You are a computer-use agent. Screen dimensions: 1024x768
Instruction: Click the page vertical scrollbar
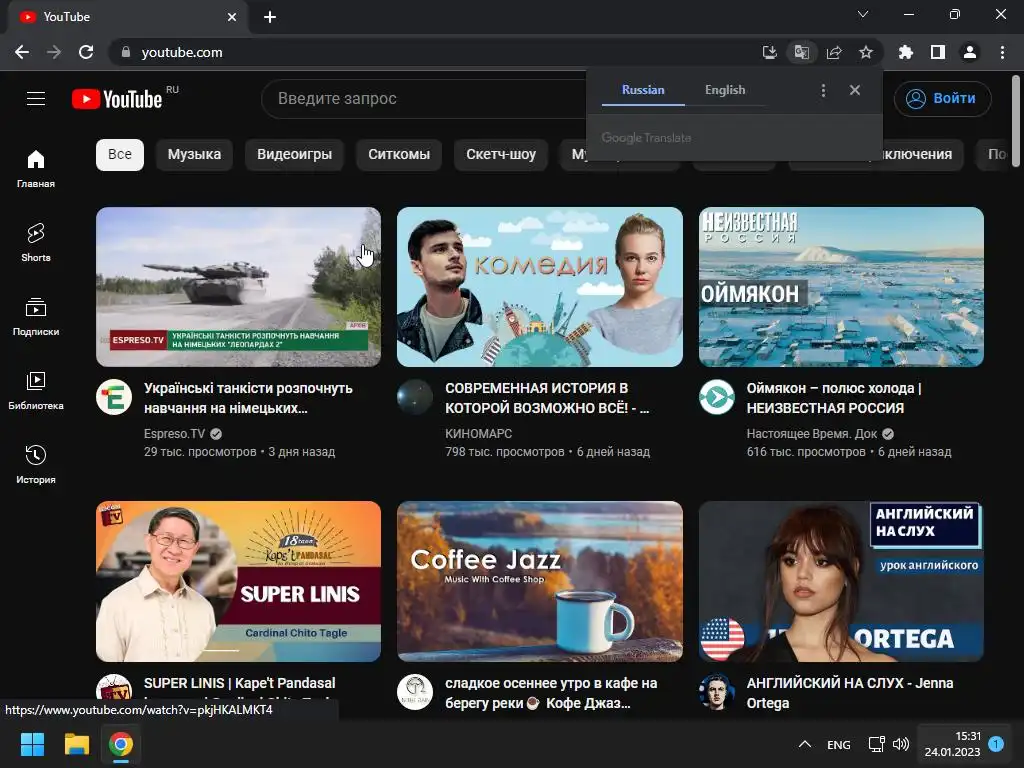pos(1016,121)
